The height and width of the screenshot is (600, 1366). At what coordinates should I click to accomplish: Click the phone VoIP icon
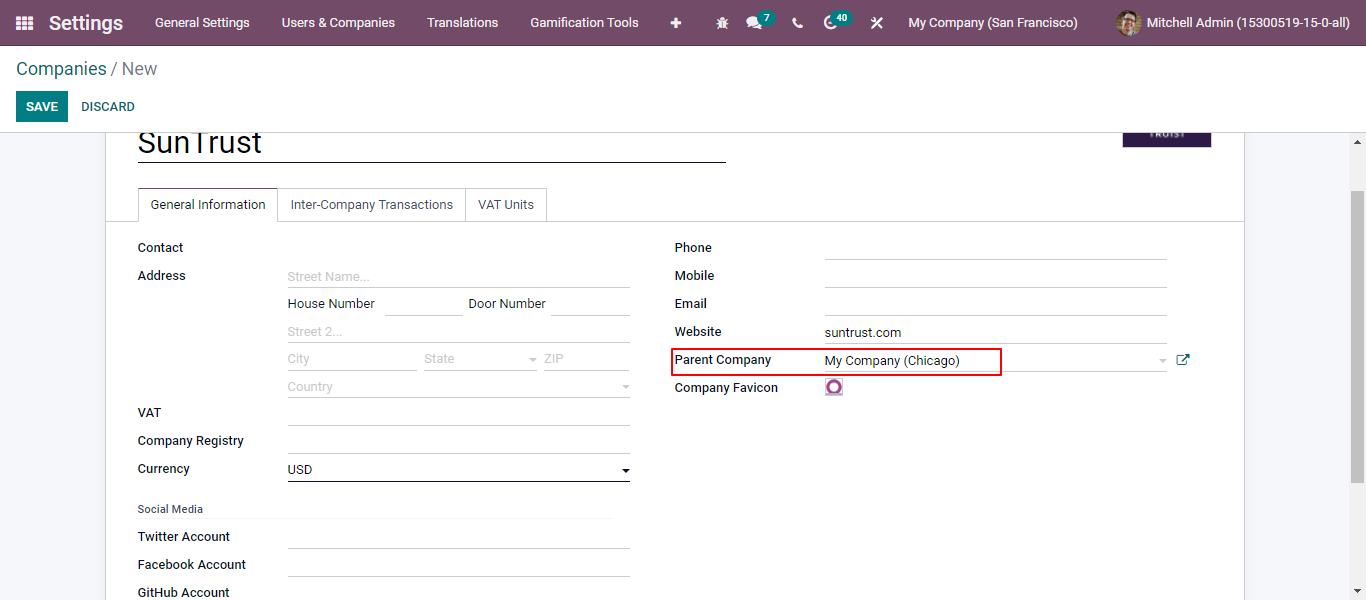(797, 23)
